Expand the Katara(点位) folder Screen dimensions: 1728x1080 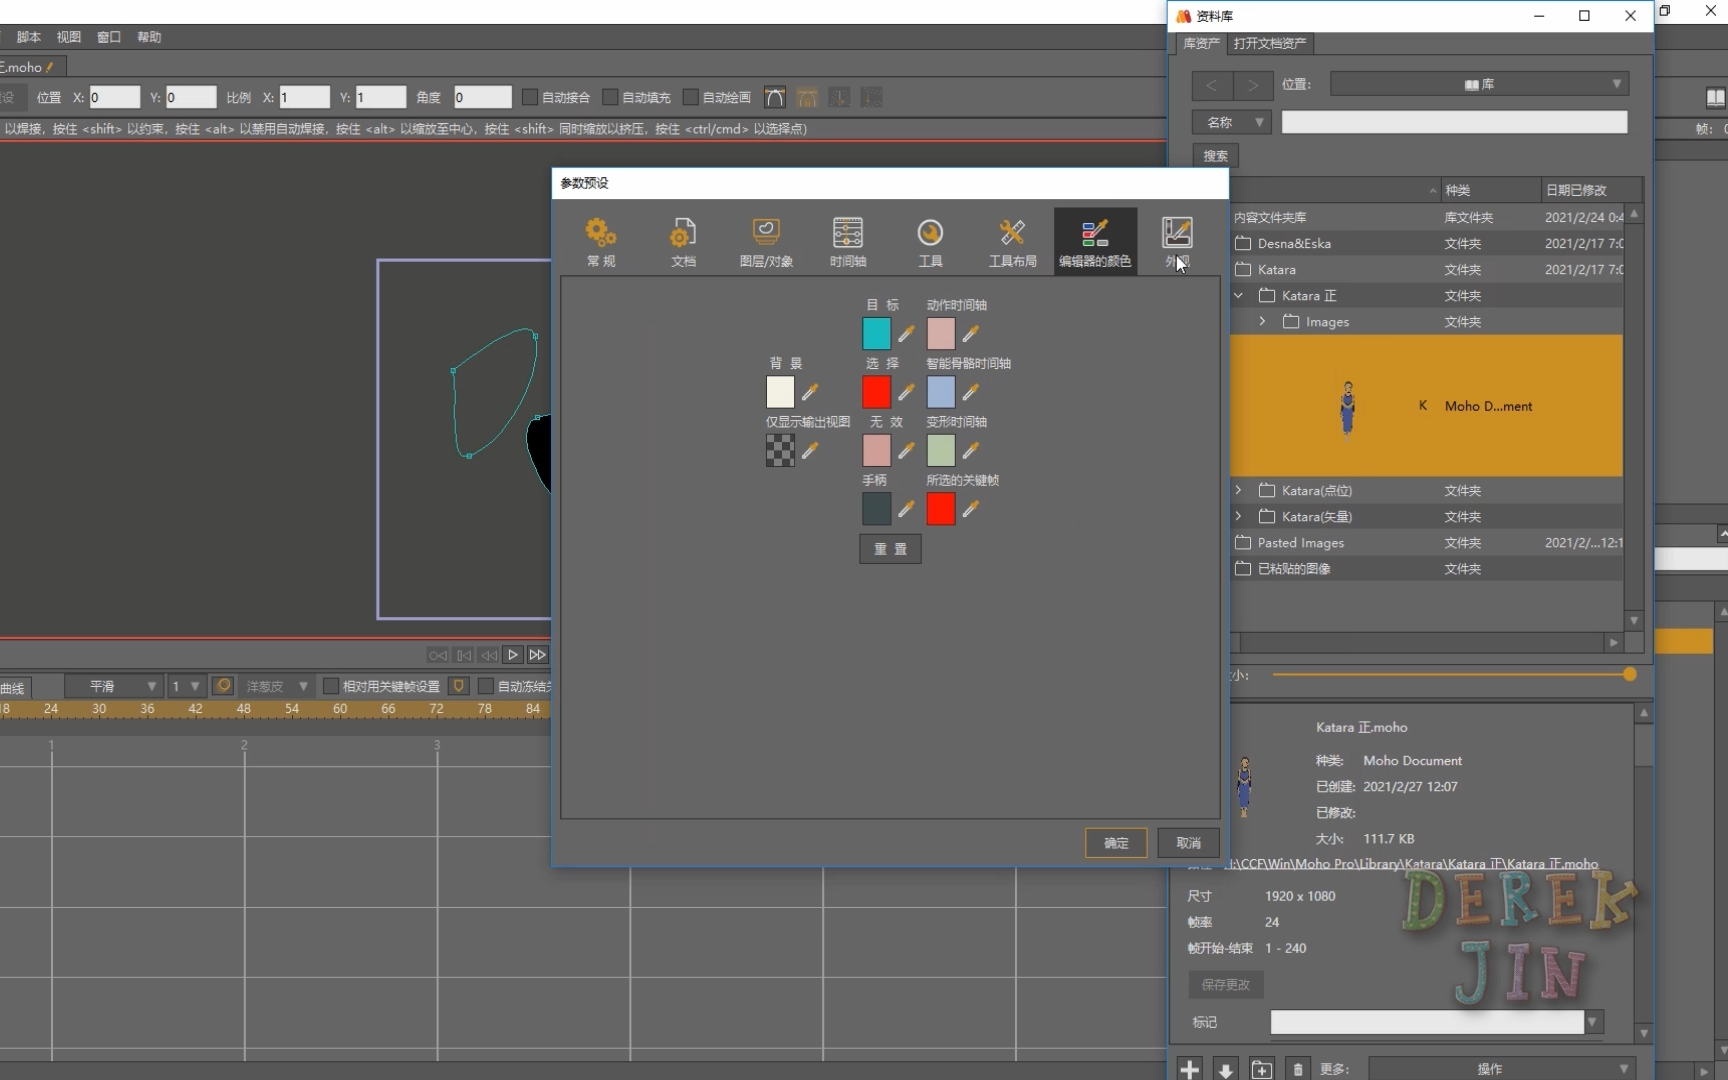[x=1238, y=490]
